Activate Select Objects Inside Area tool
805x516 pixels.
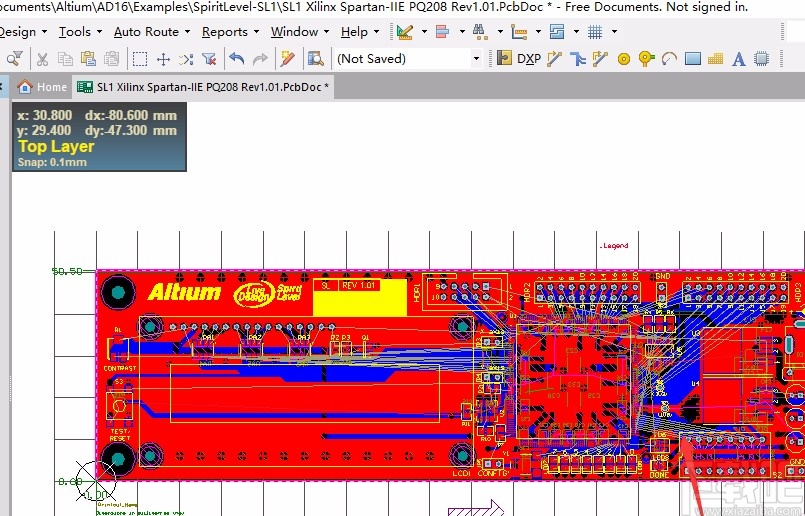(140, 59)
